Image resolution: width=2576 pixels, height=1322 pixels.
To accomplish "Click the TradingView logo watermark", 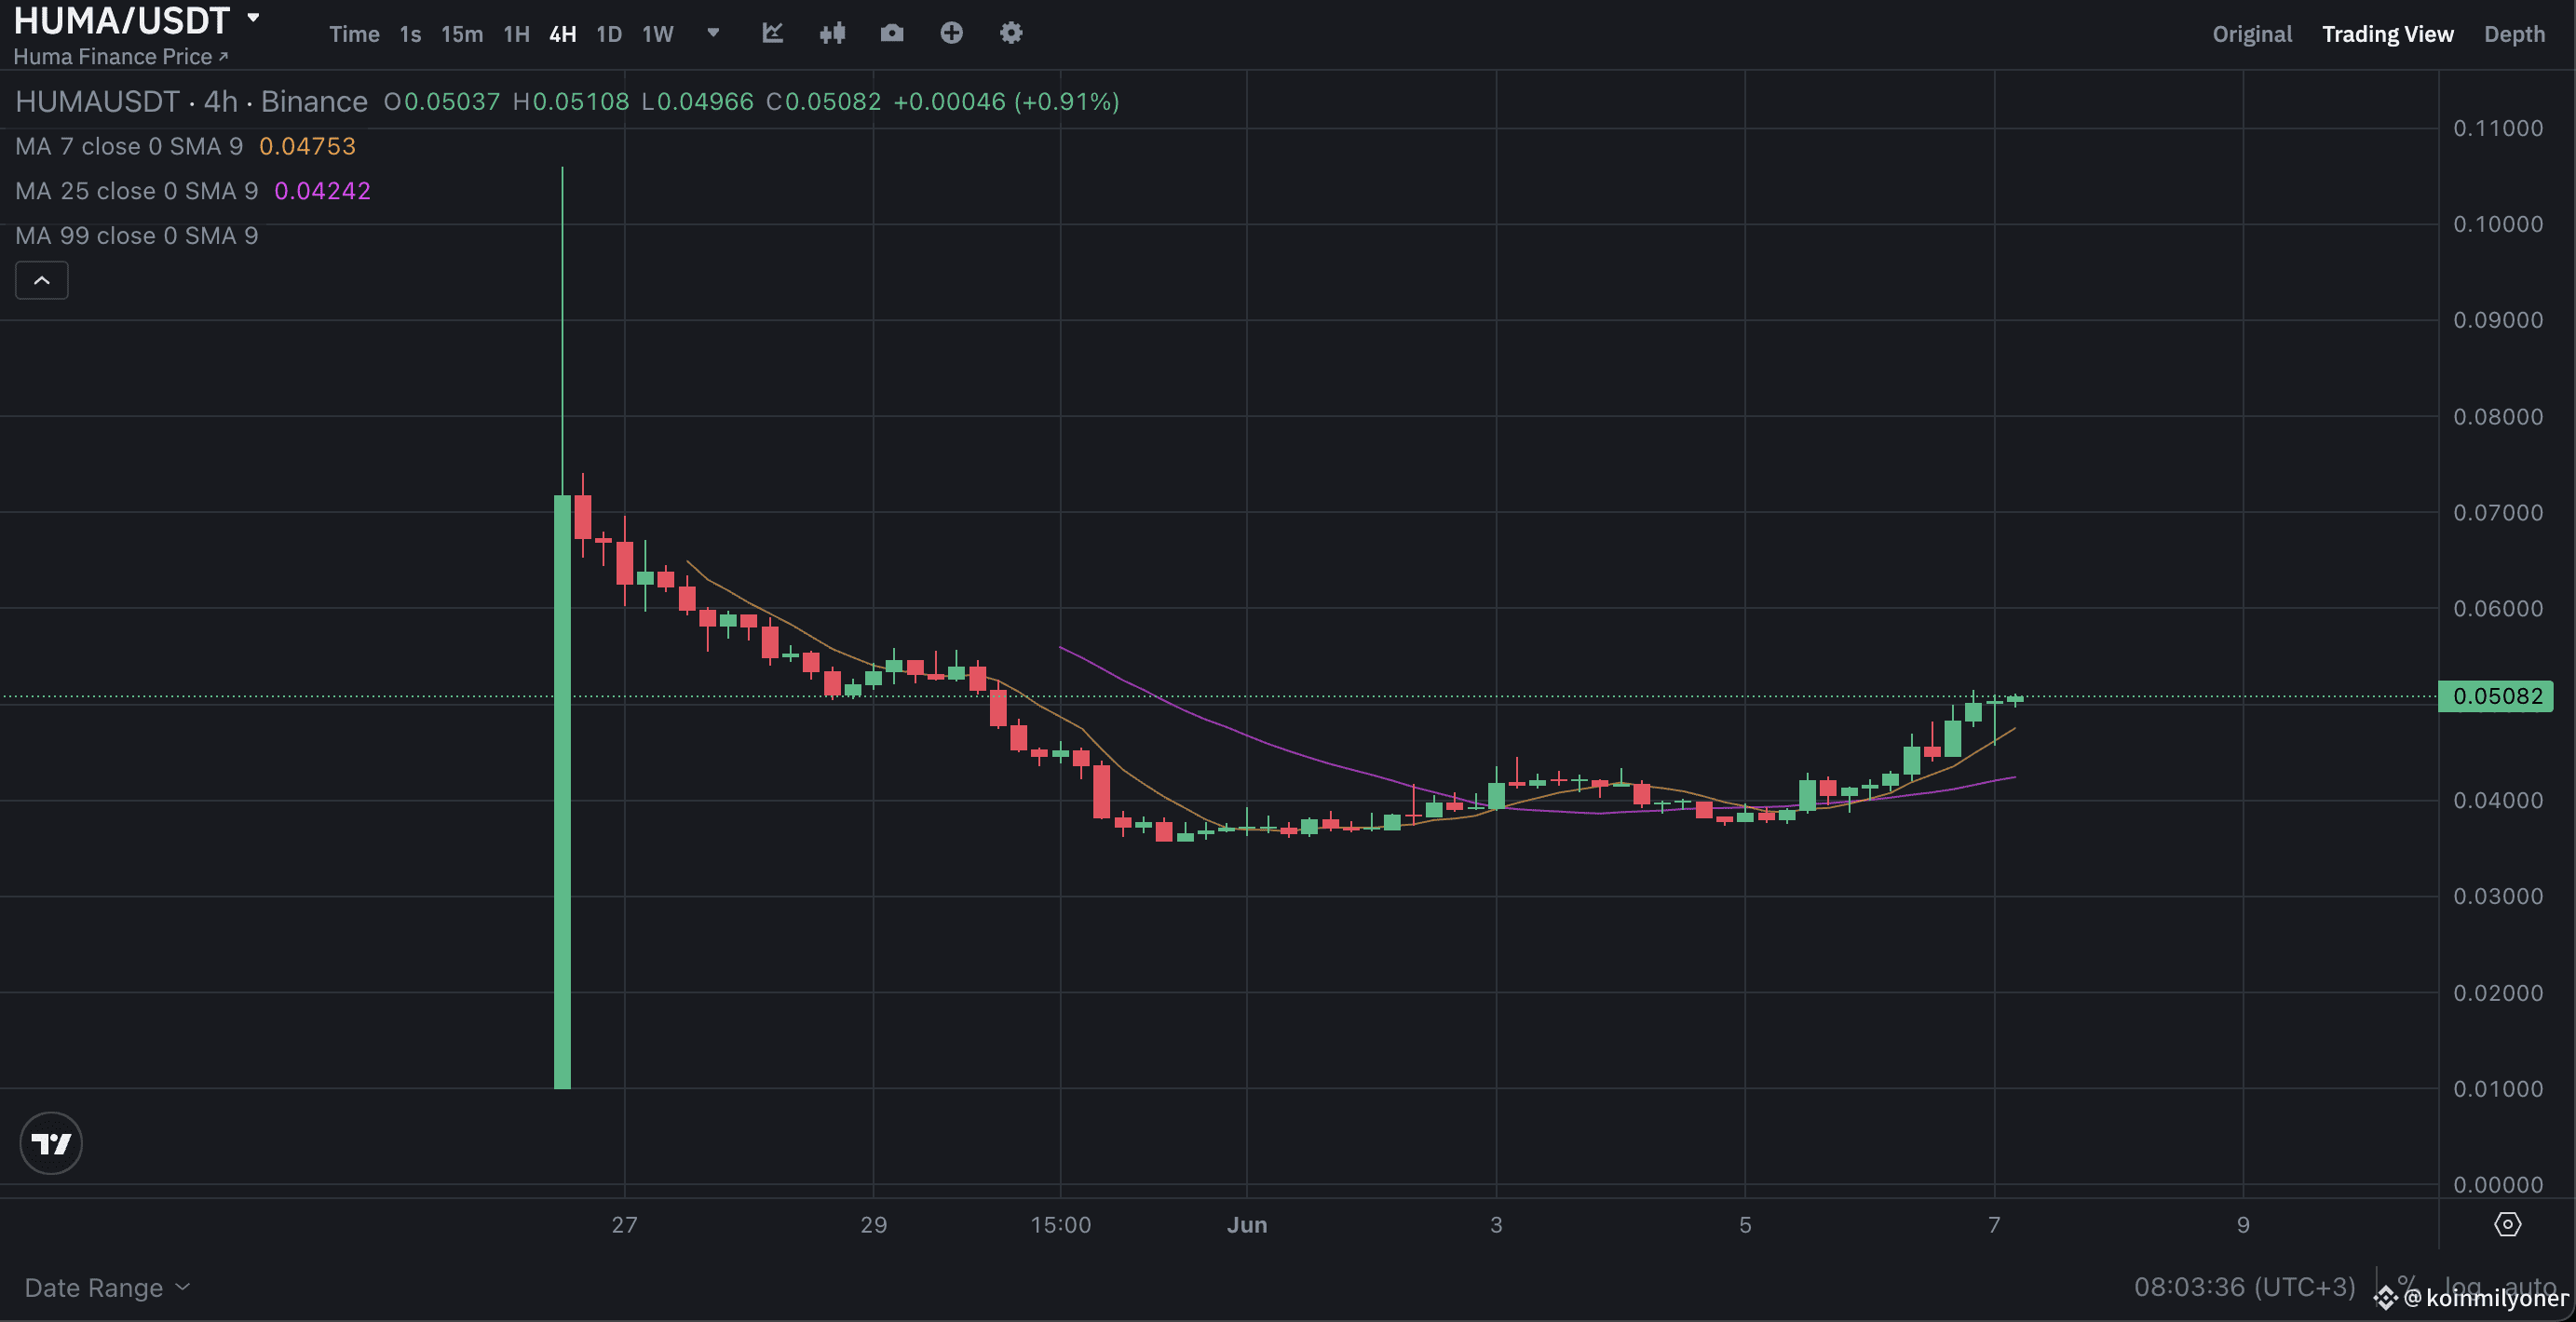I will point(51,1143).
